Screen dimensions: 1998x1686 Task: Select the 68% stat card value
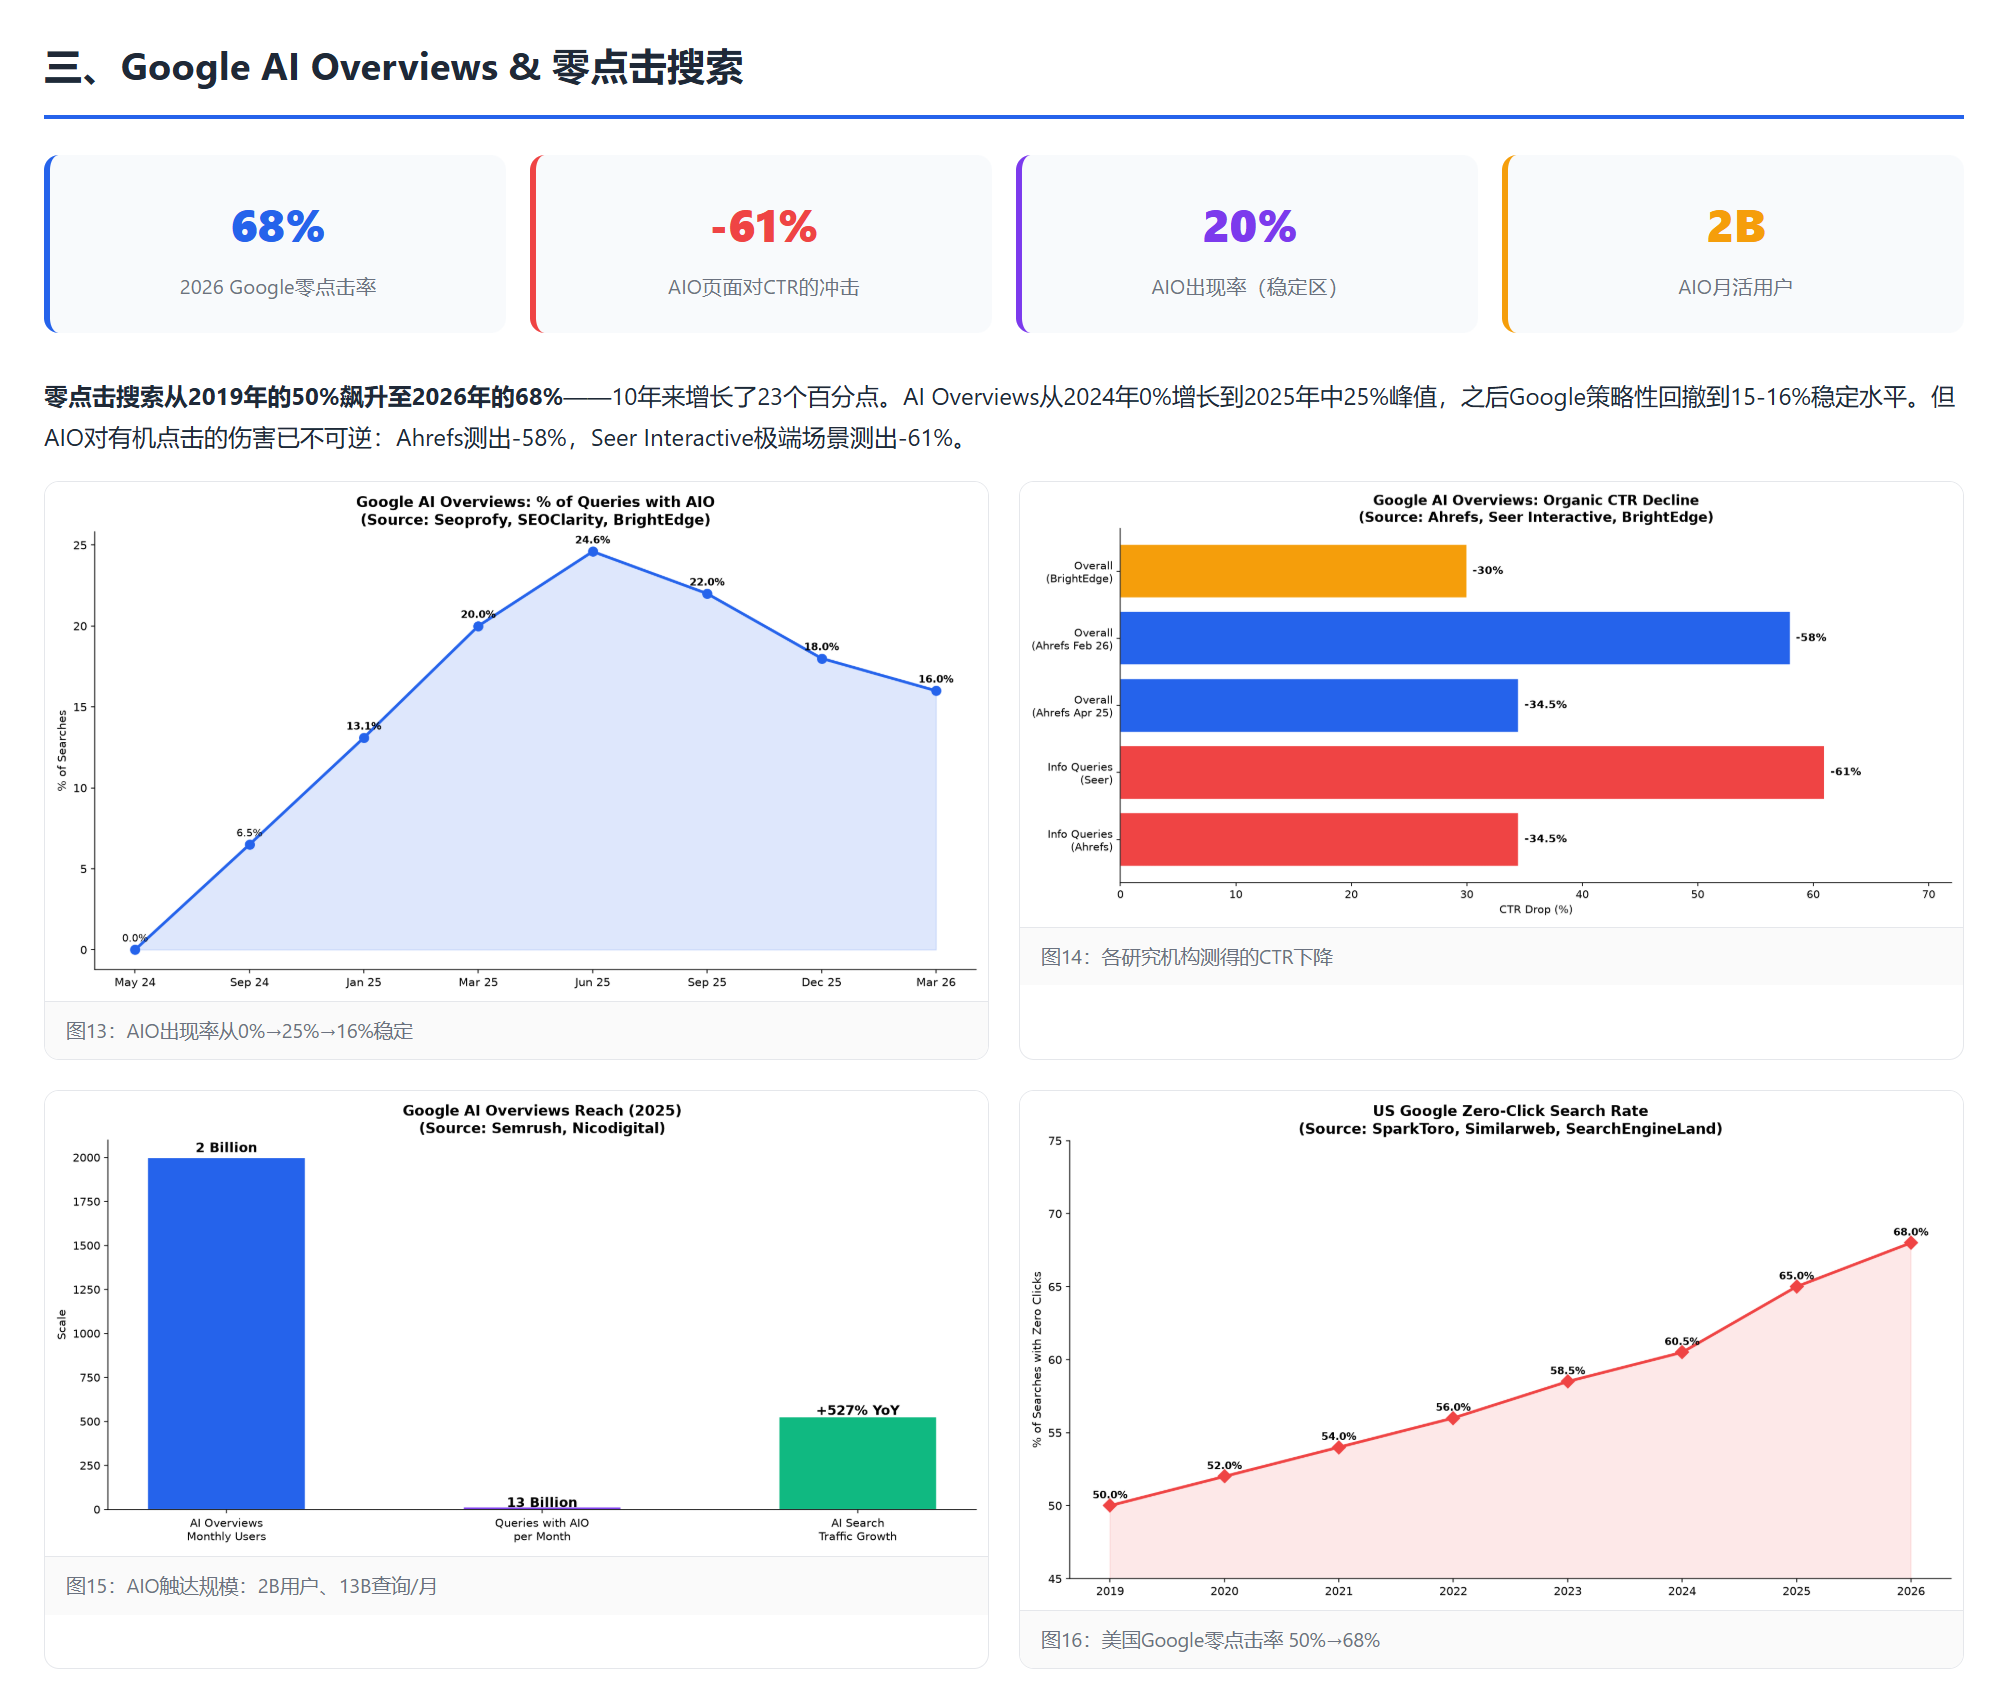click(278, 226)
